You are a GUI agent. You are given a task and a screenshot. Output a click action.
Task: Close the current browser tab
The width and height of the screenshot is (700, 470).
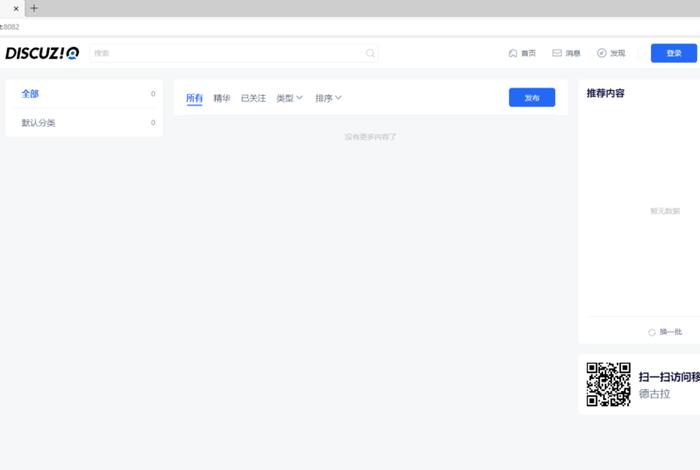pos(16,8)
